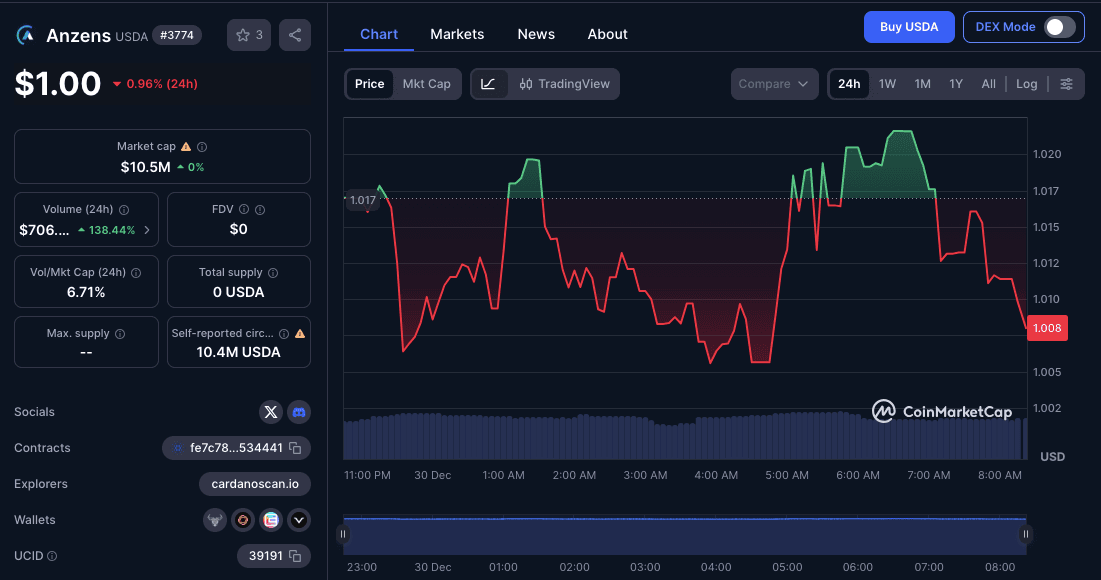Viewport: 1101px width, 580px height.
Task: Open the X (Twitter) social icon
Action: [x=270, y=411]
